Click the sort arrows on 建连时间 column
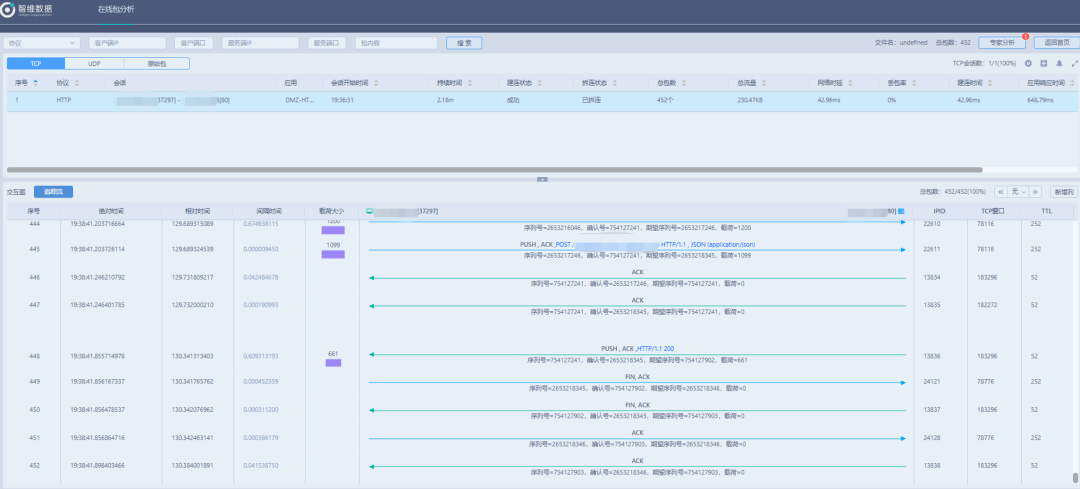Screen dimensions: 1080x489 pos(989,83)
